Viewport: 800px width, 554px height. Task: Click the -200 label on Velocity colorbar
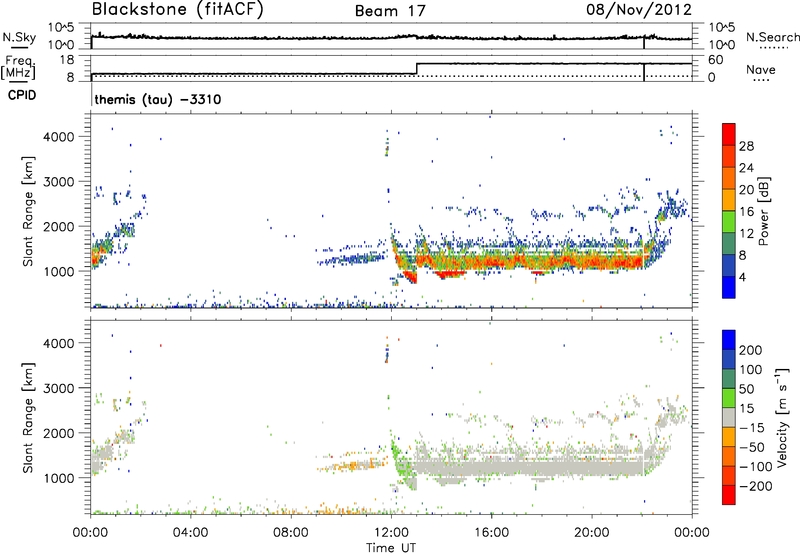click(x=756, y=486)
